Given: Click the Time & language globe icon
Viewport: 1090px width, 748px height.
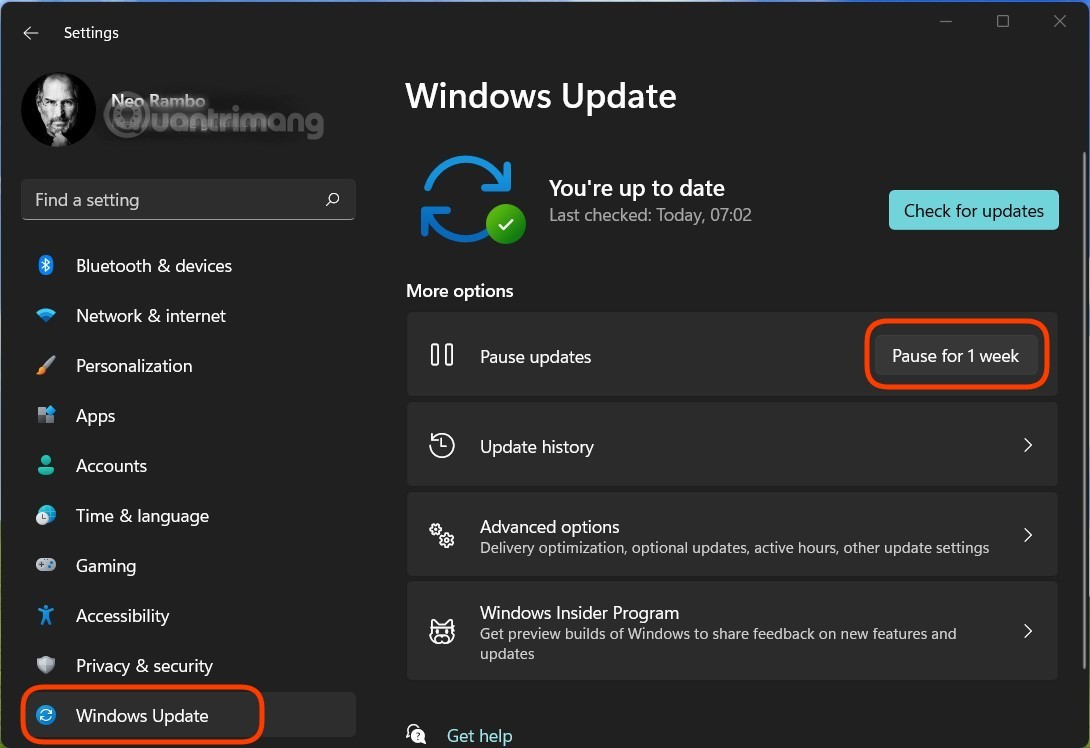Looking at the screenshot, I should (x=46, y=515).
